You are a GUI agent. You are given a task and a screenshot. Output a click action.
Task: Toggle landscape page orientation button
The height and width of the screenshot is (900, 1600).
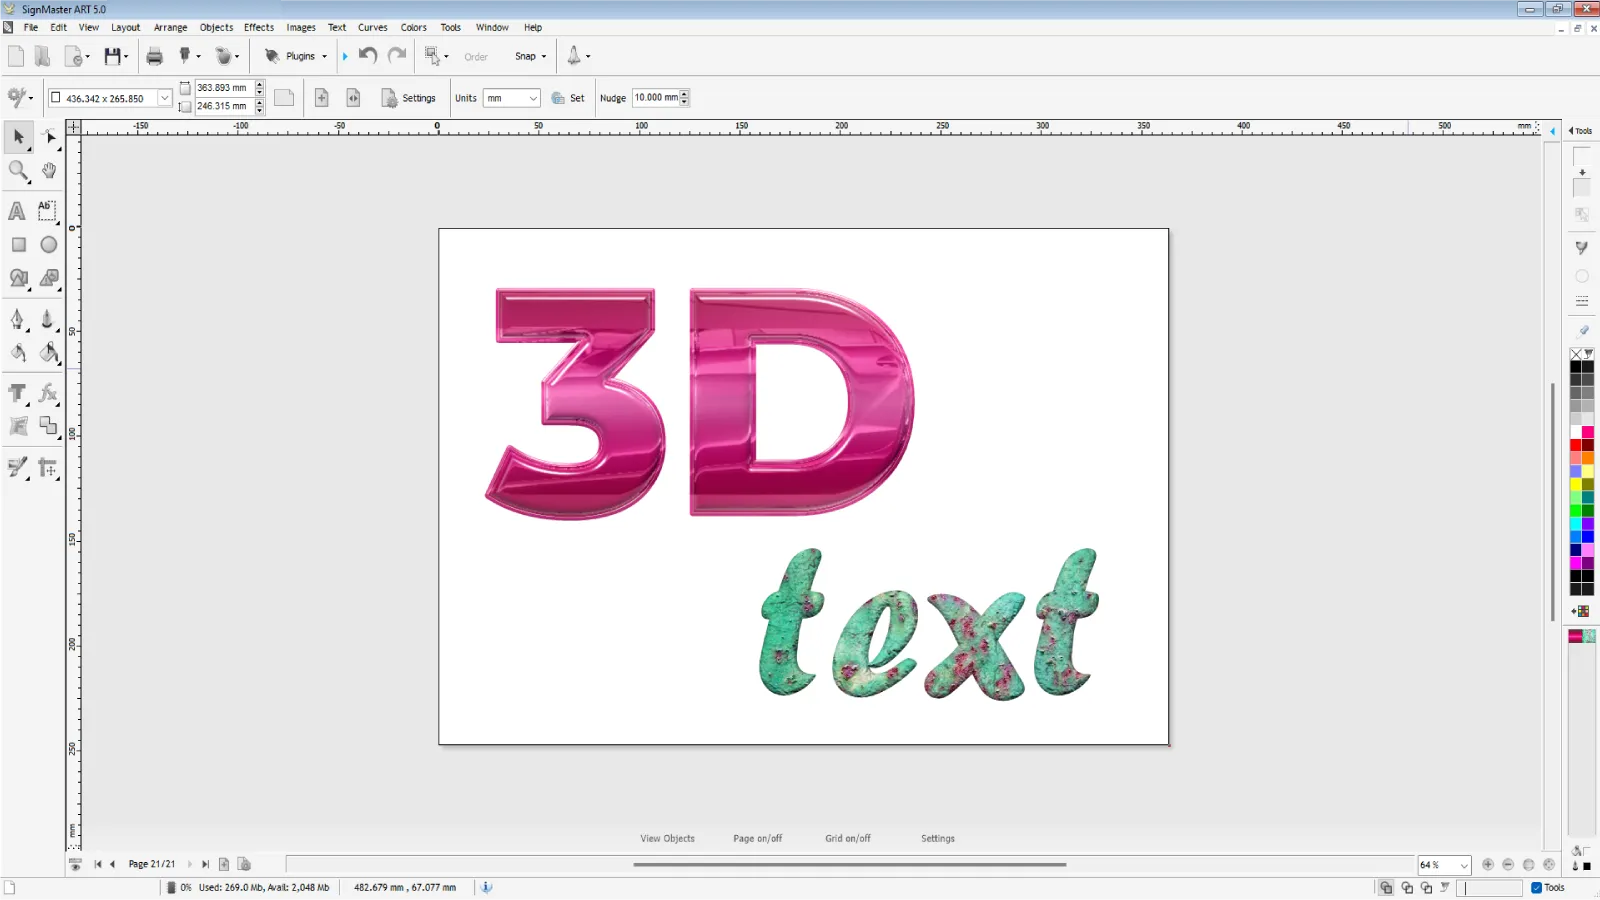284,98
